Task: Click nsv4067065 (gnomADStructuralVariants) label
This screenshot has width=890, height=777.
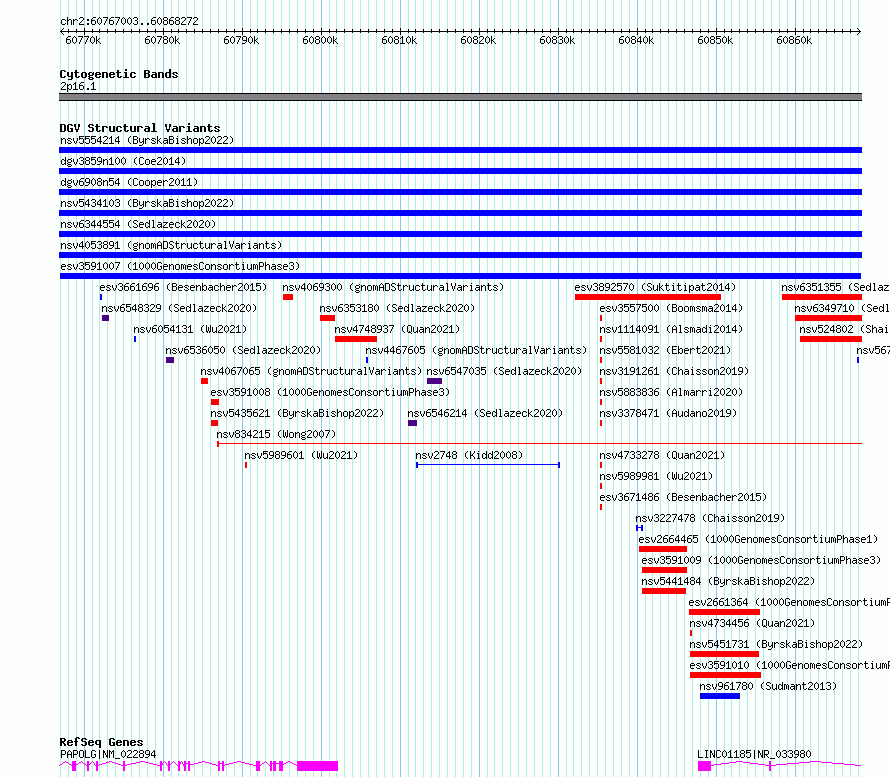Action: point(311,371)
